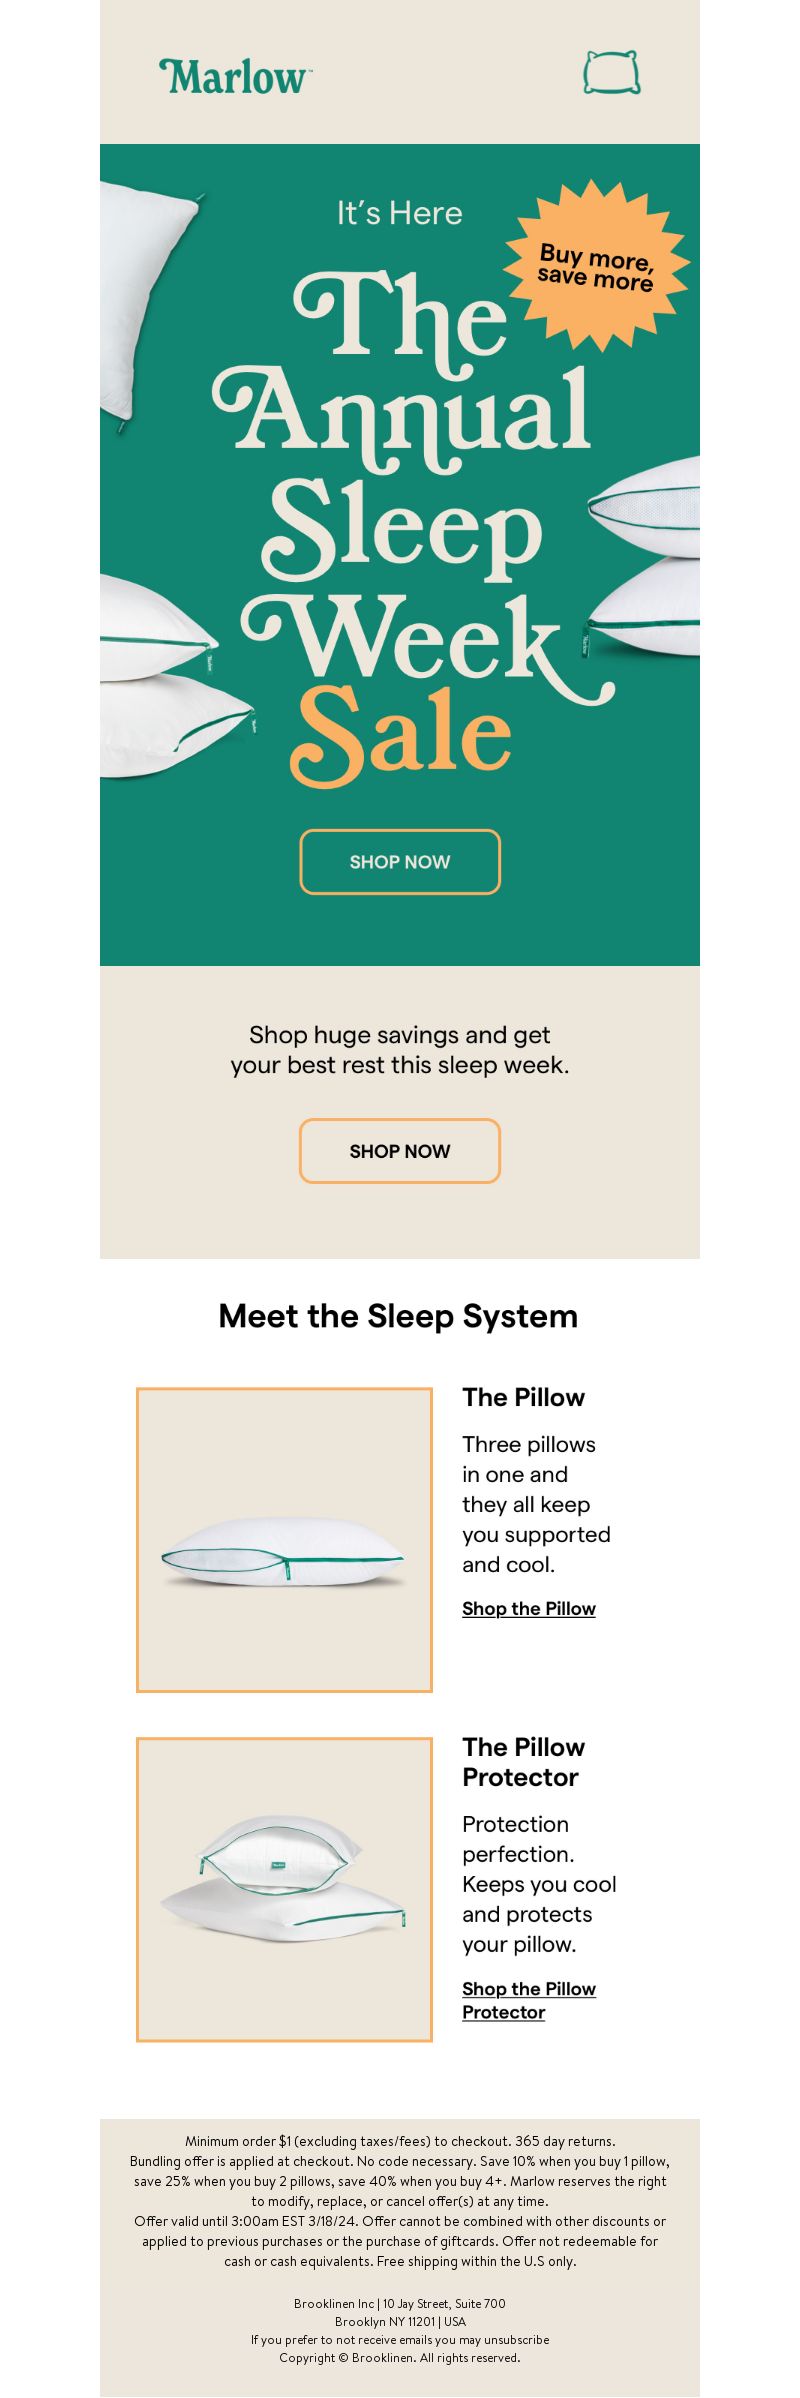Open the "Shop the Pillow Protector" link
The image size is (800, 2398).
click(x=529, y=2000)
